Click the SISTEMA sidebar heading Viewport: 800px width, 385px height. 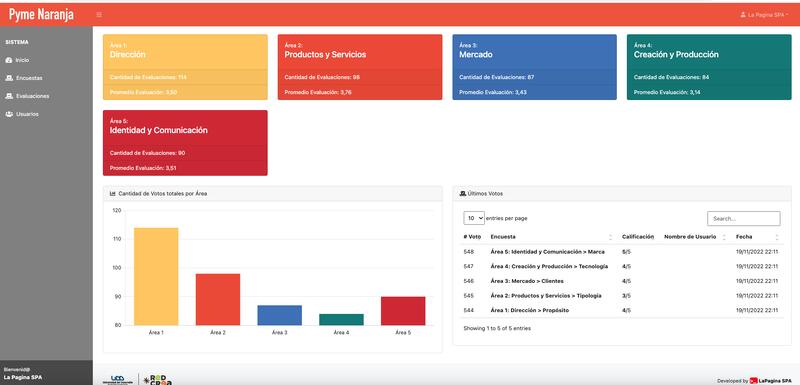17,42
